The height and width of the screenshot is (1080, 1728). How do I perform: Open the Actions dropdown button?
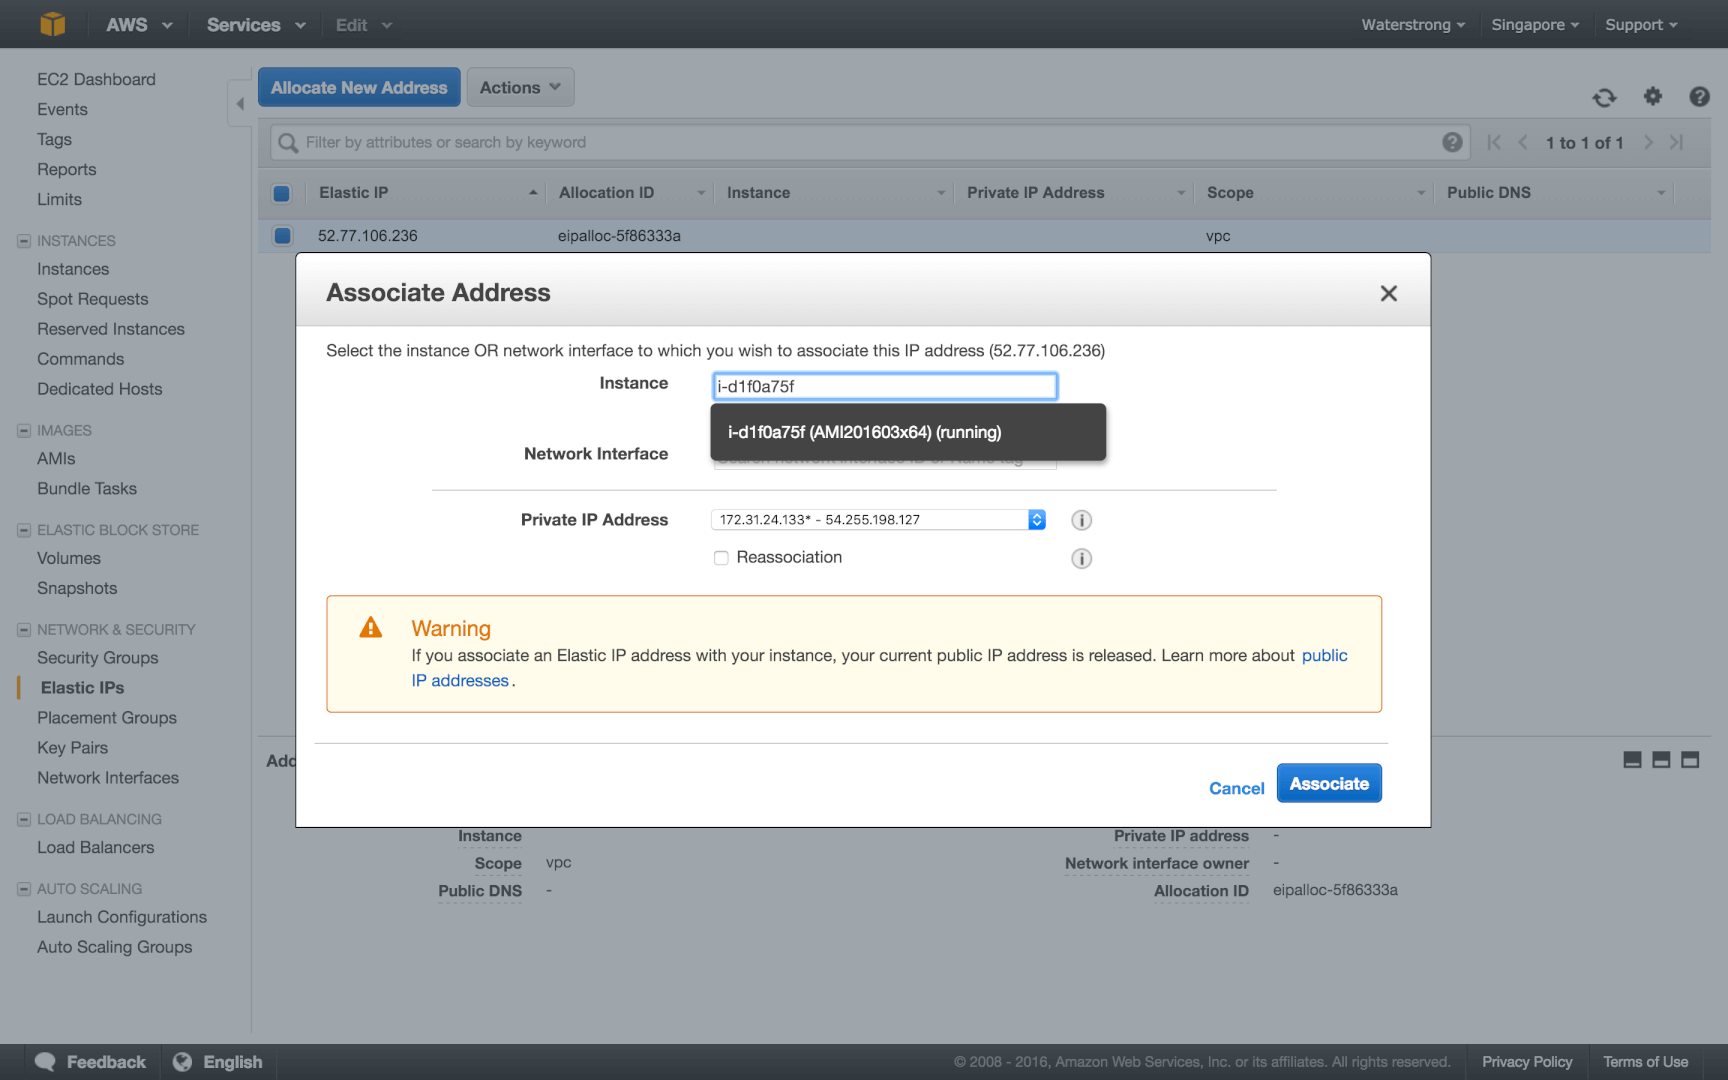[520, 88]
